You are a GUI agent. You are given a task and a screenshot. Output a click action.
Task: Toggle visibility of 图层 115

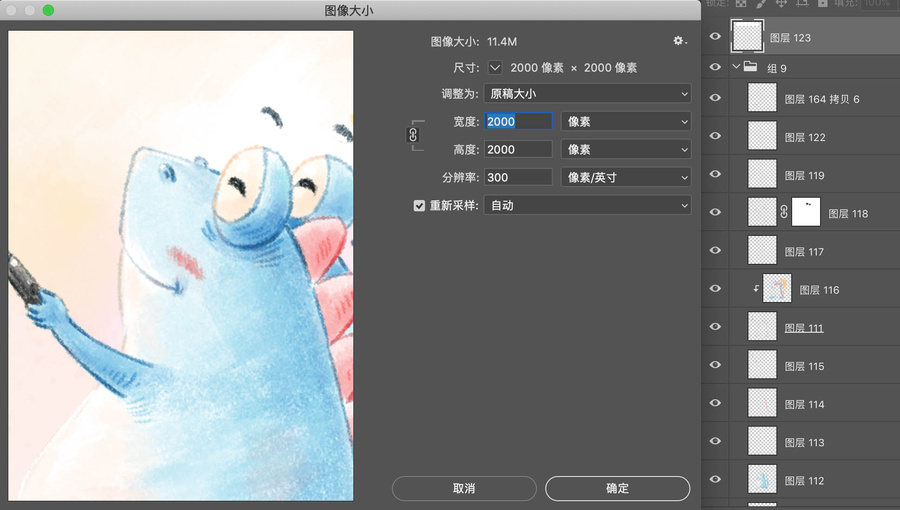click(x=715, y=365)
